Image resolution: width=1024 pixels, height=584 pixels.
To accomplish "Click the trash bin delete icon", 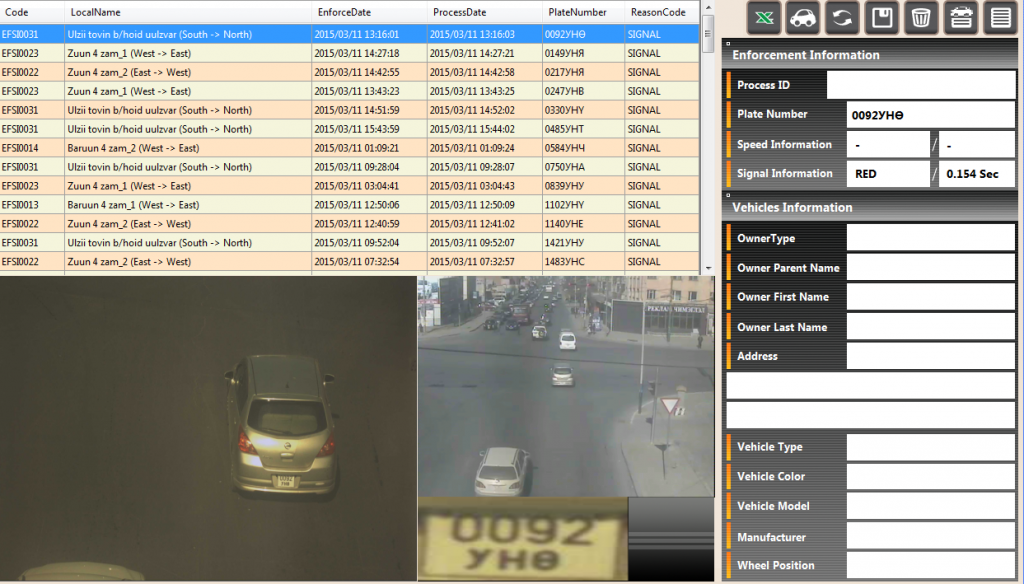I will (920, 18).
